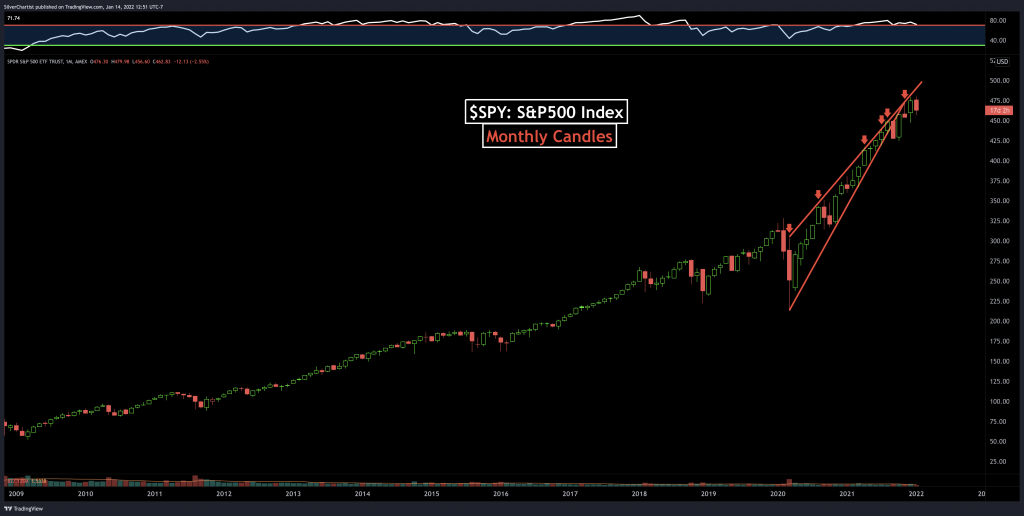Click the 80.00 RSI scale label
The height and width of the screenshot is (516, 1024).
[x=998, y=20]
